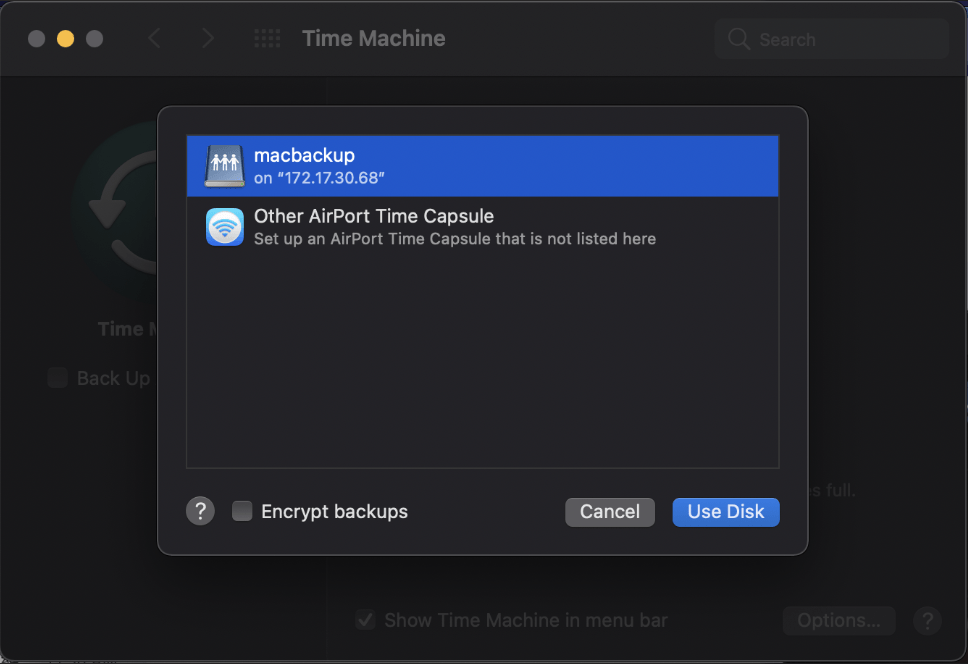Screen dimensions: 968x664
Task: Click the yellow minimize window button
Action: tap(64, 38)
